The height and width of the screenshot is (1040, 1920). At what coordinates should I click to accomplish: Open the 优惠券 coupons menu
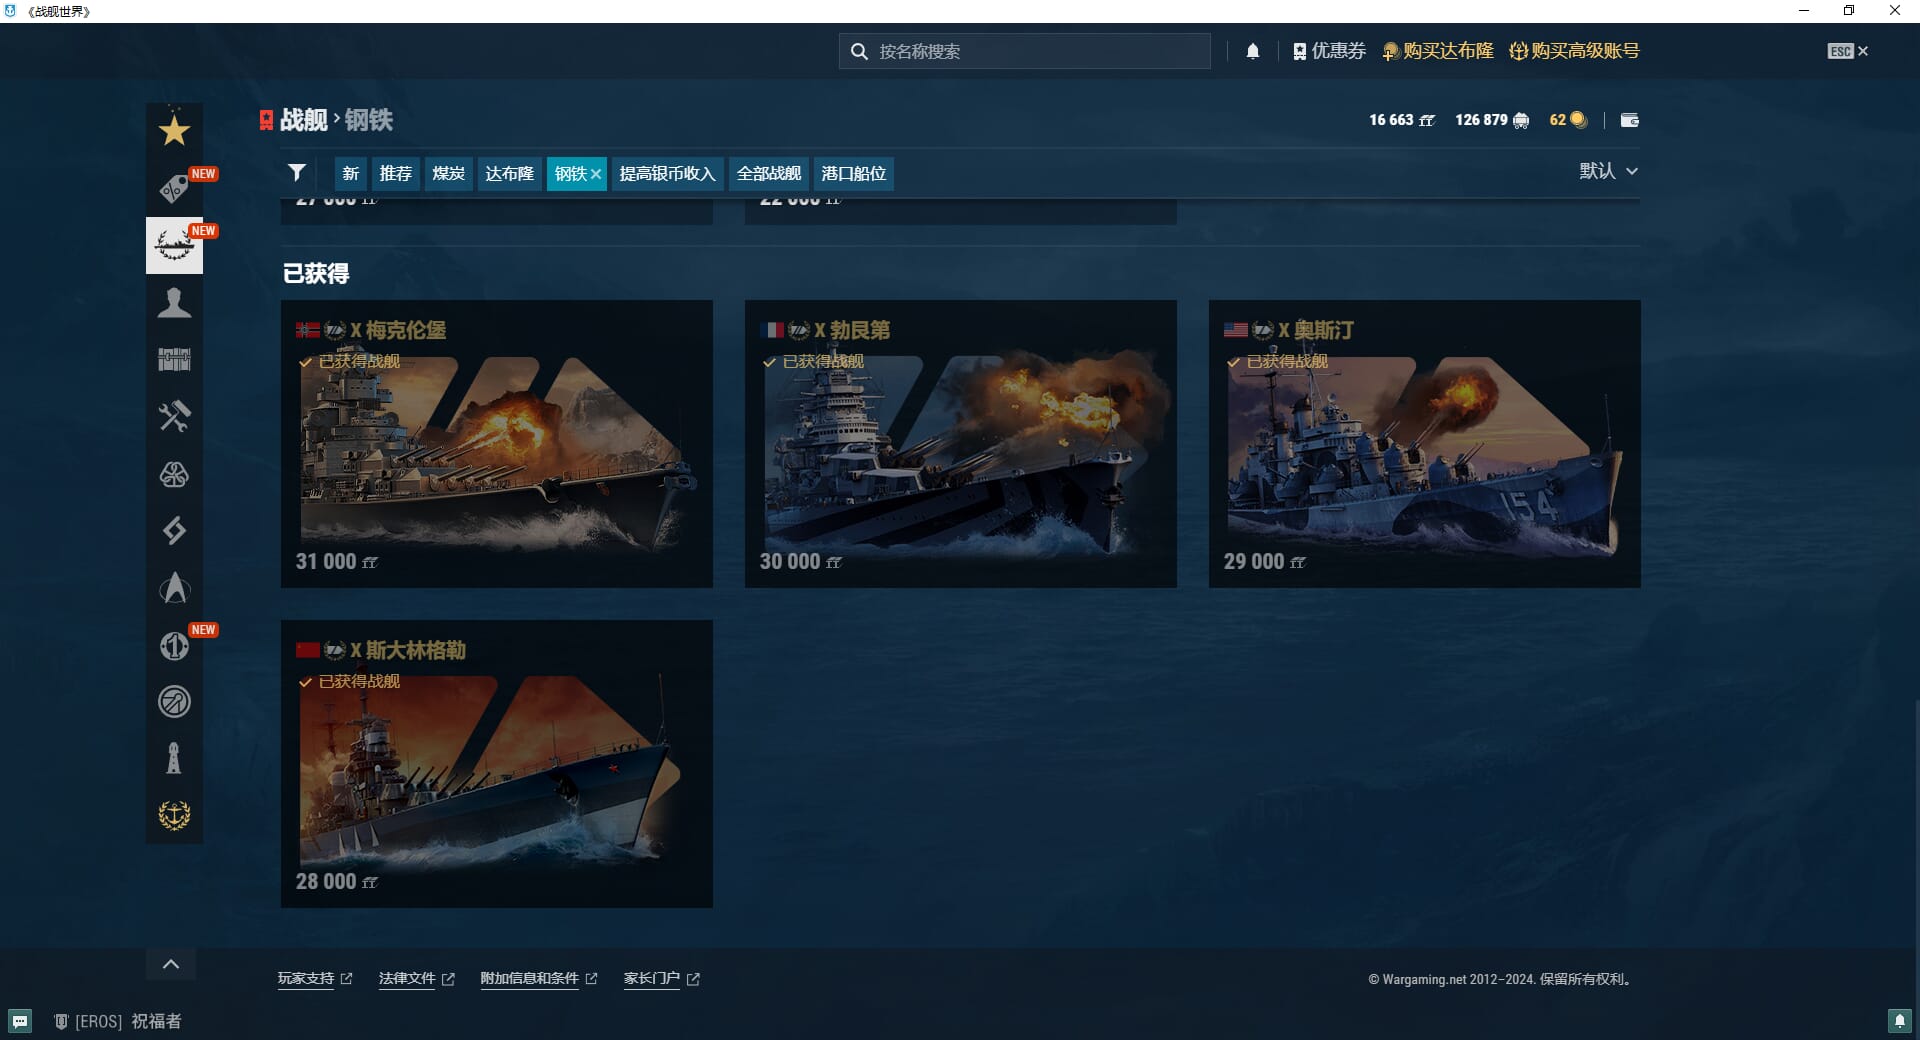coord(1328,51)
